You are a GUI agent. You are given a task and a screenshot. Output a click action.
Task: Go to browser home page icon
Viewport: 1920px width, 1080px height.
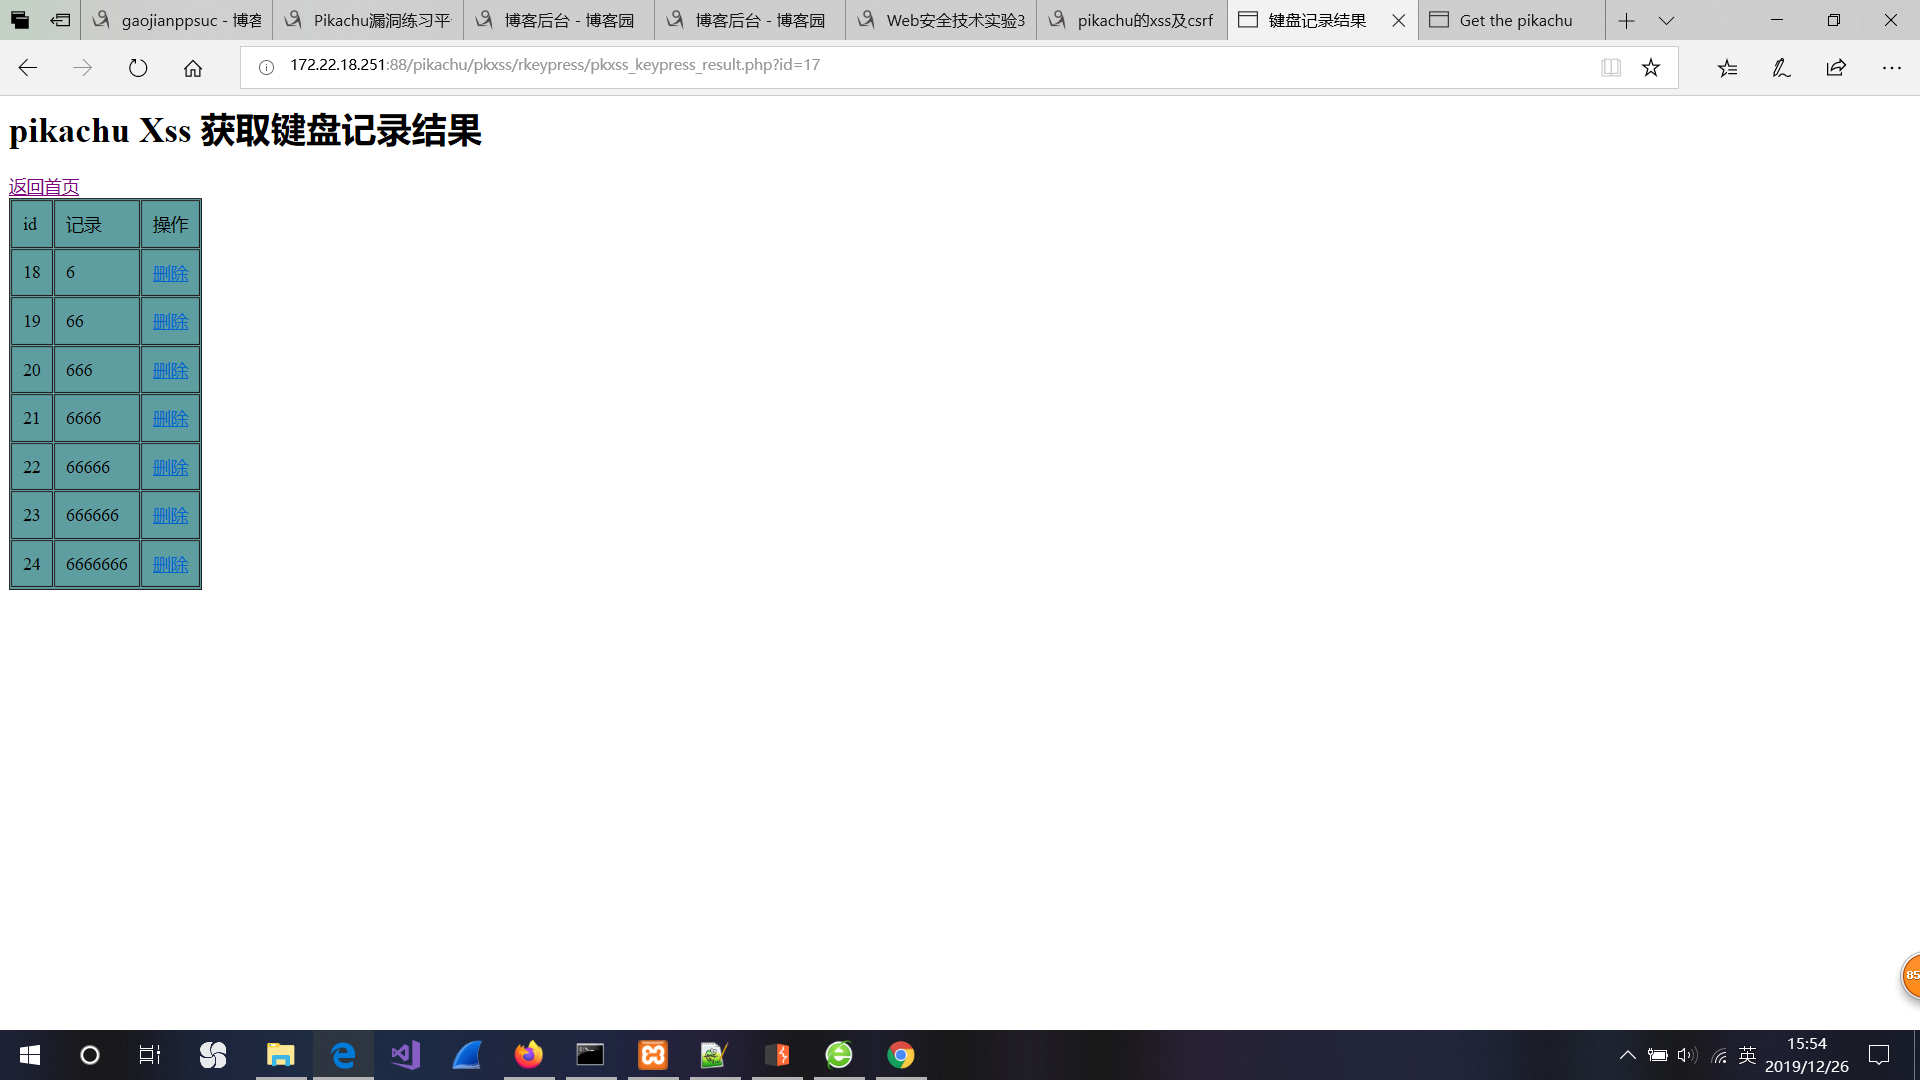(x=193, y=68)
